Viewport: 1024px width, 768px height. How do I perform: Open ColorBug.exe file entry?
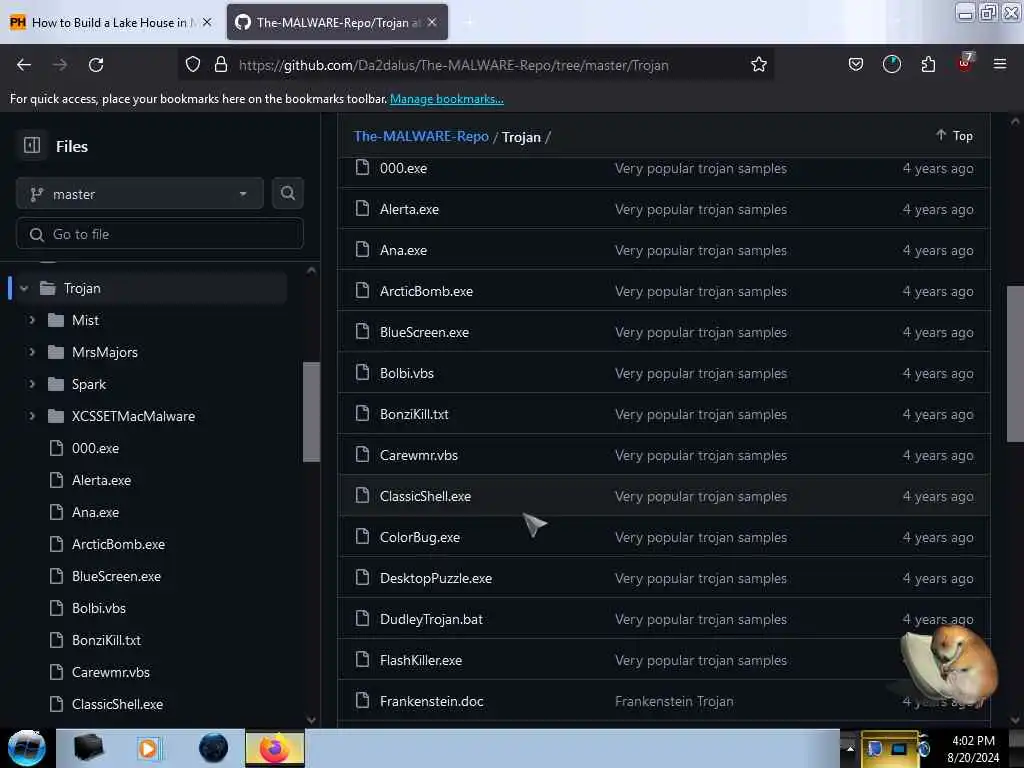(420, 537)
